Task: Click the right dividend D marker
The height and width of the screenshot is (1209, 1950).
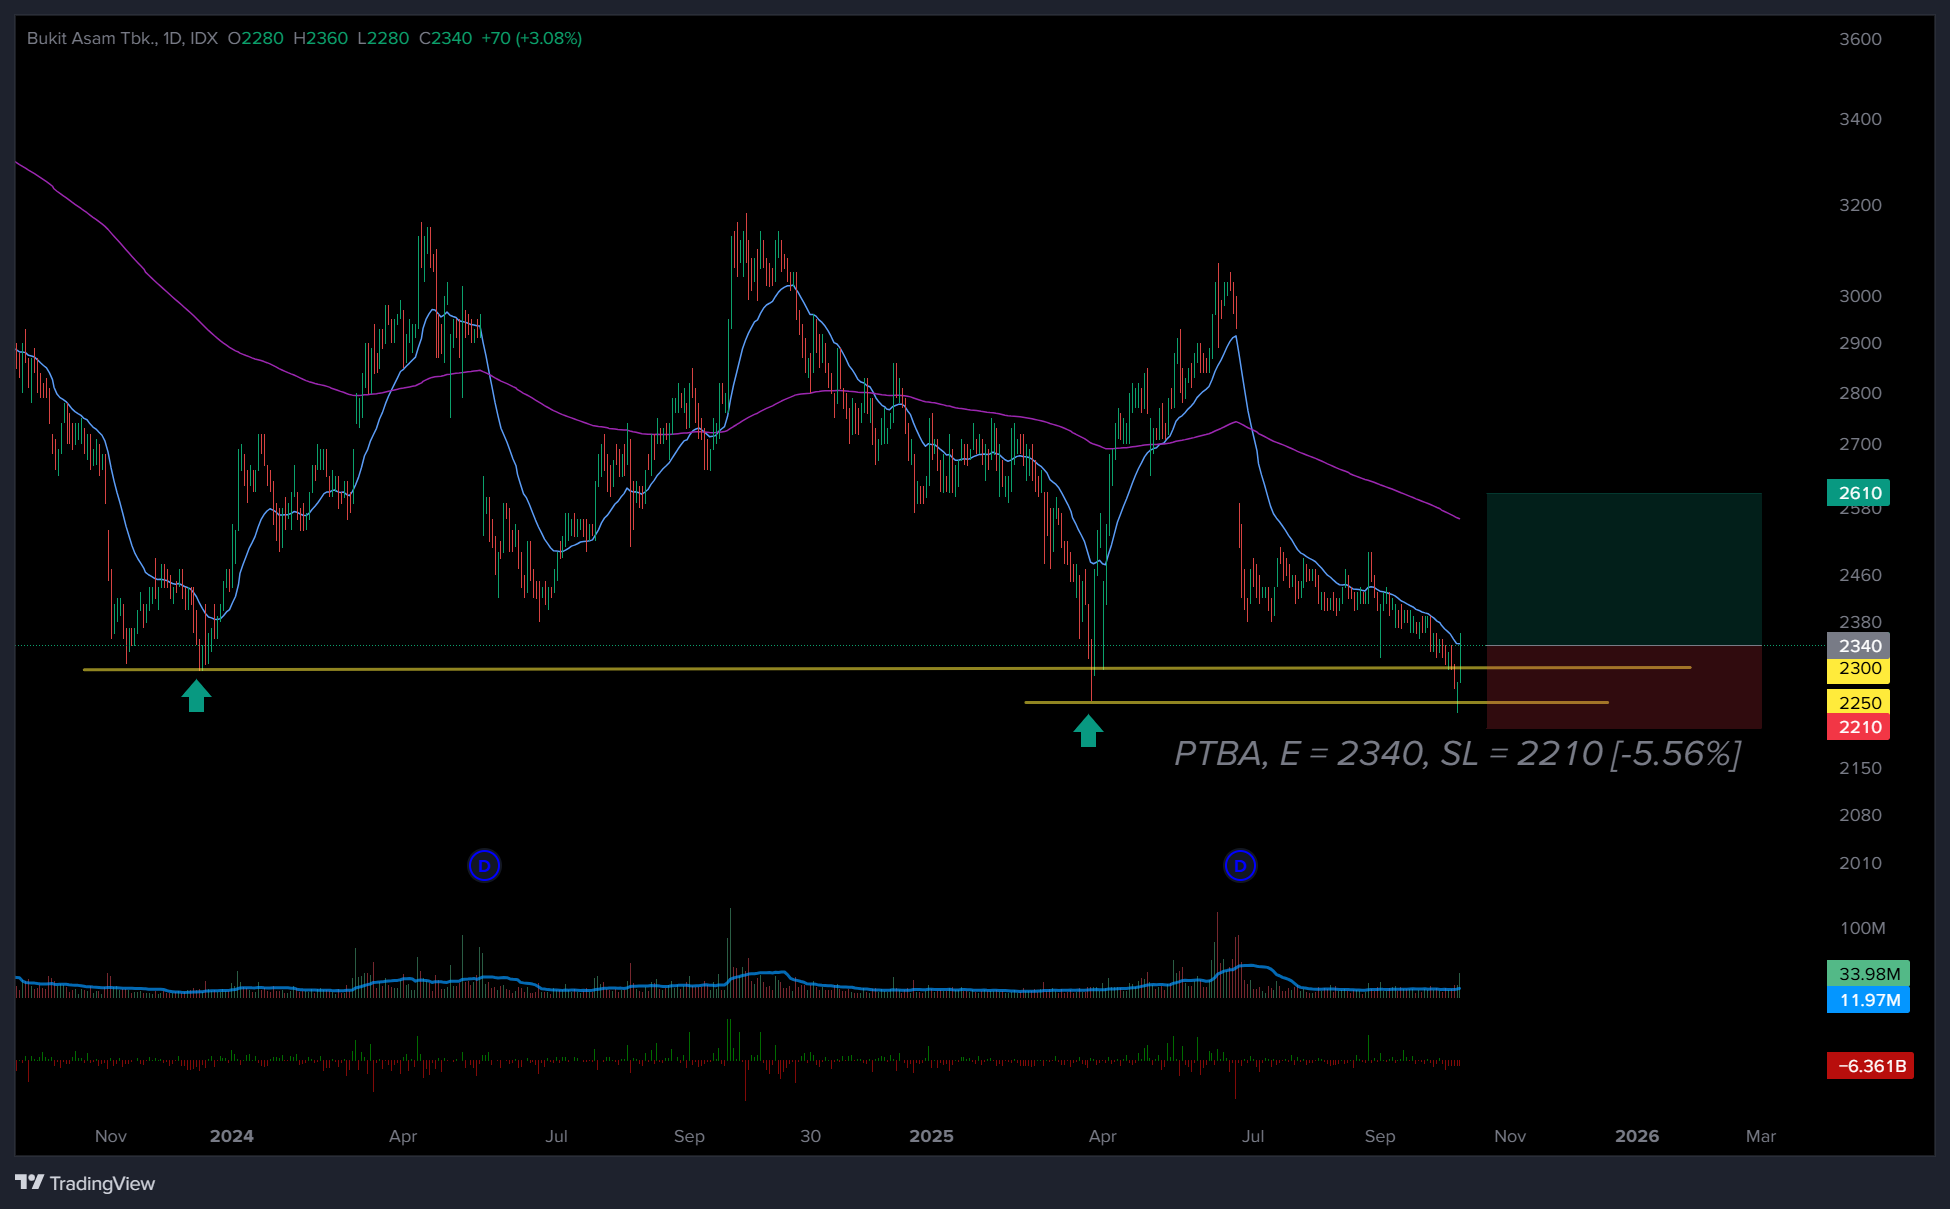Action: (1240, 865)
